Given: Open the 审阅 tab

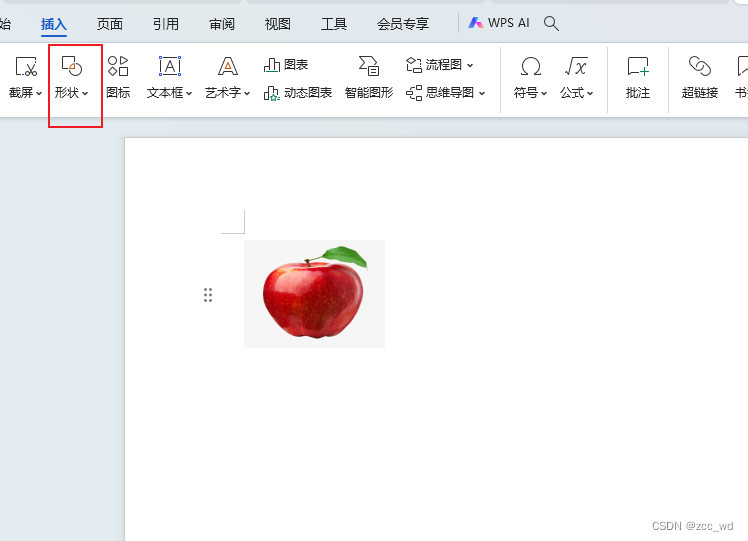Looking at the screenshot, I should click(222, 24).
